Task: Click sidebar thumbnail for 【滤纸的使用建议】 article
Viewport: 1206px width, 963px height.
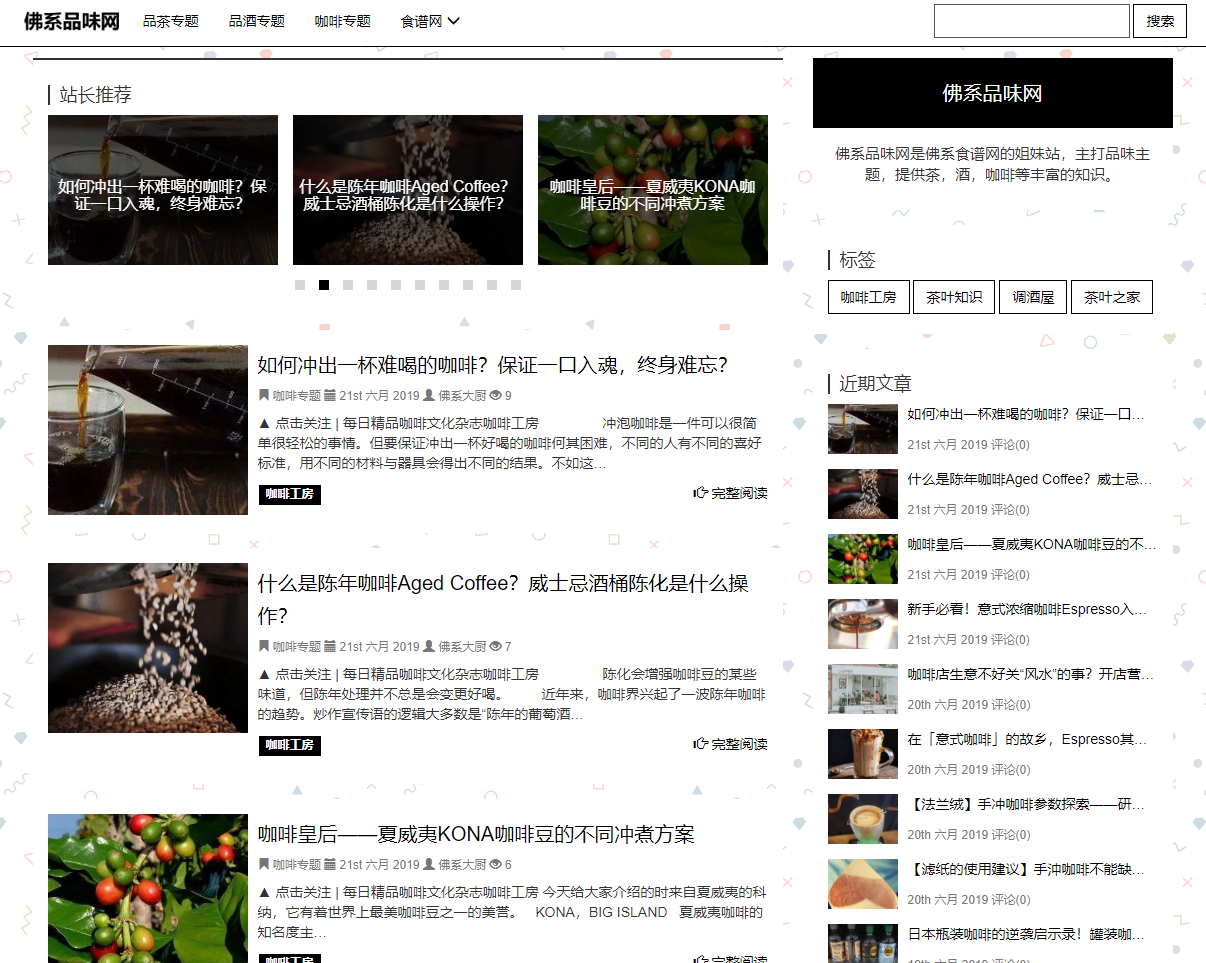Action: pyautogui.click(x=863, y=884)
